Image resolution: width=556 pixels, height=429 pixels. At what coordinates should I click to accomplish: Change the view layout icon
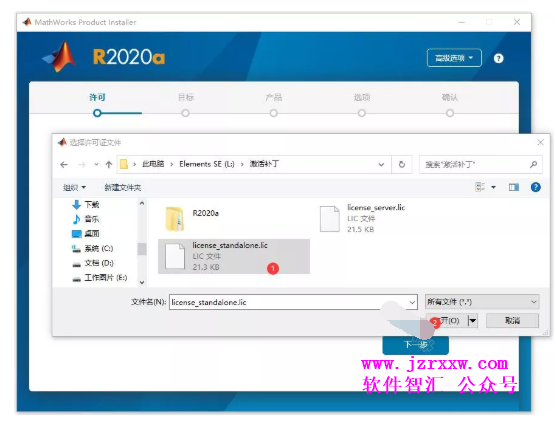tap(480, 187)
